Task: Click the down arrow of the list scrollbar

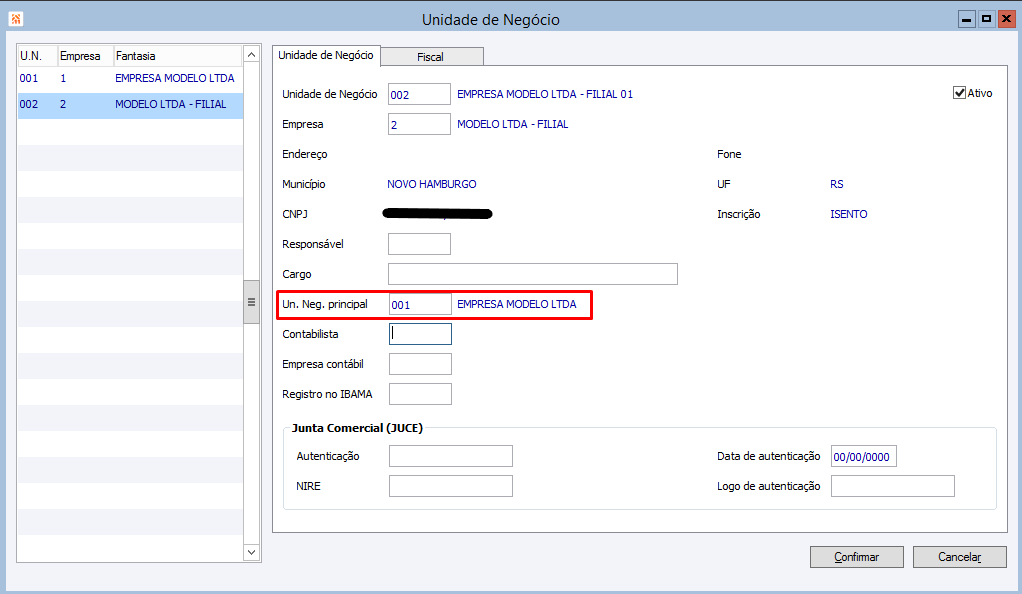Action: click(252, 552)
